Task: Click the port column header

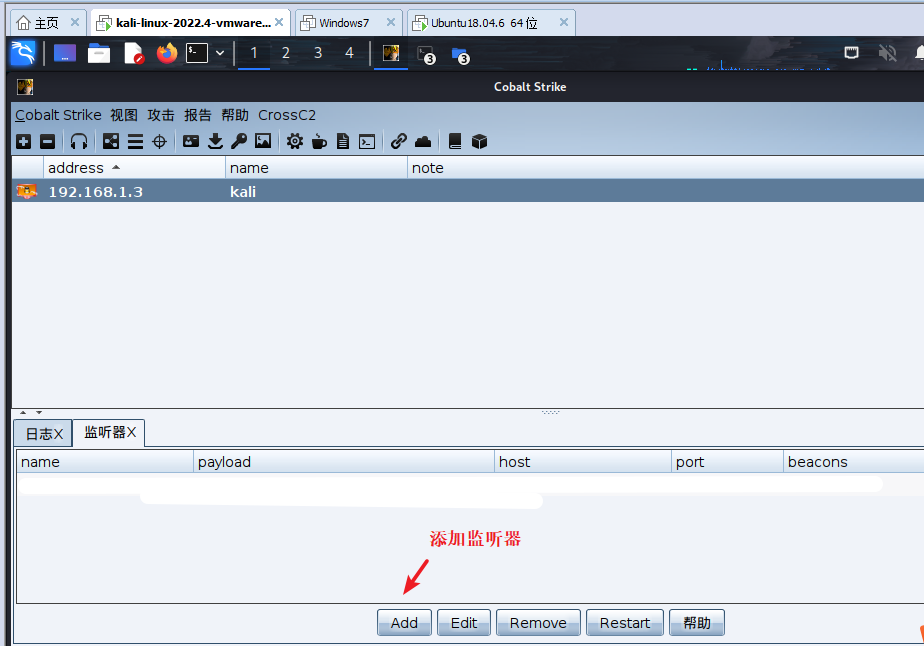Action: pos(727,462)
